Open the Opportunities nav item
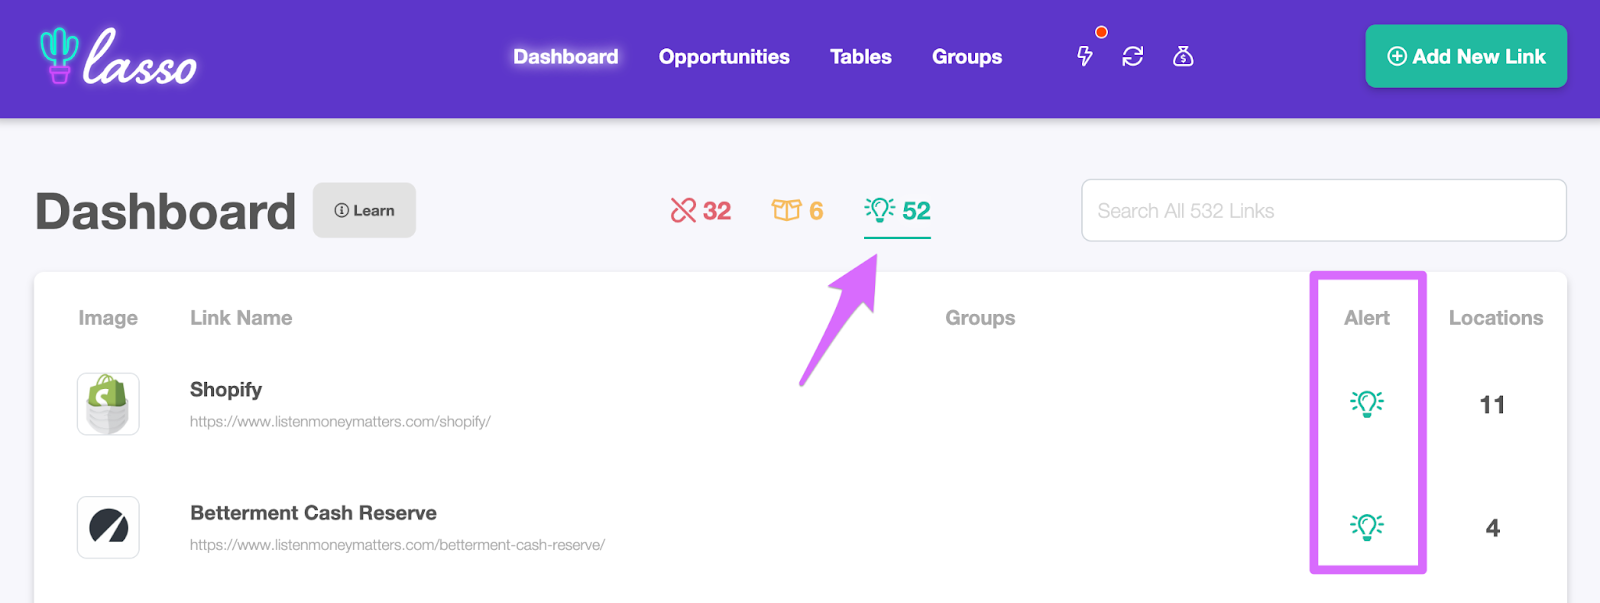Screen dimensions: 1600x603 coord(724,57)
